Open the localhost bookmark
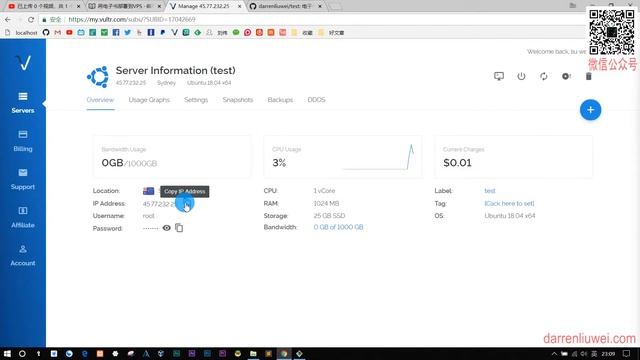 21,32
